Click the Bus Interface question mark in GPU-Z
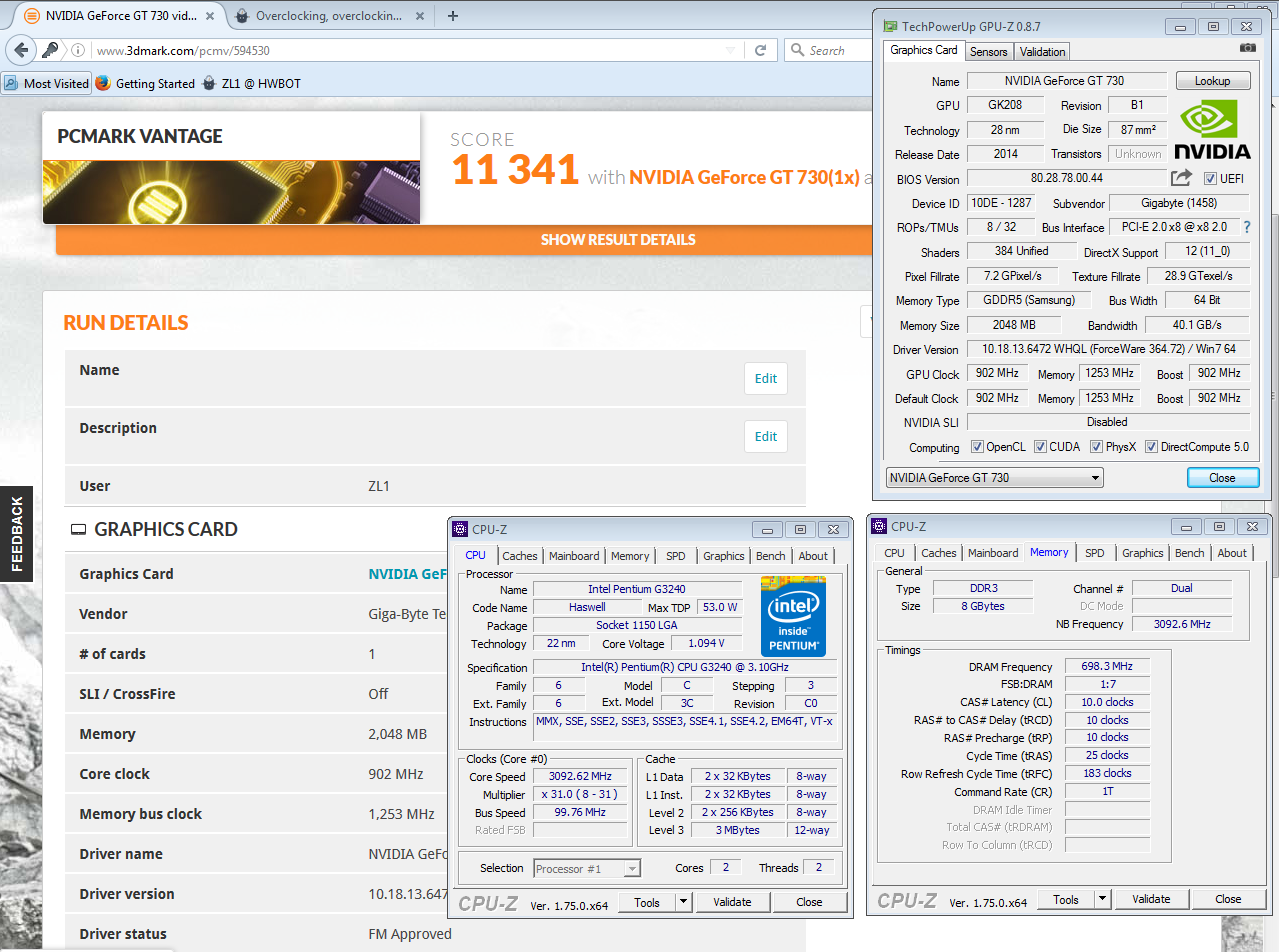This screenshot has width=1279, height=952. (1247, 227)
